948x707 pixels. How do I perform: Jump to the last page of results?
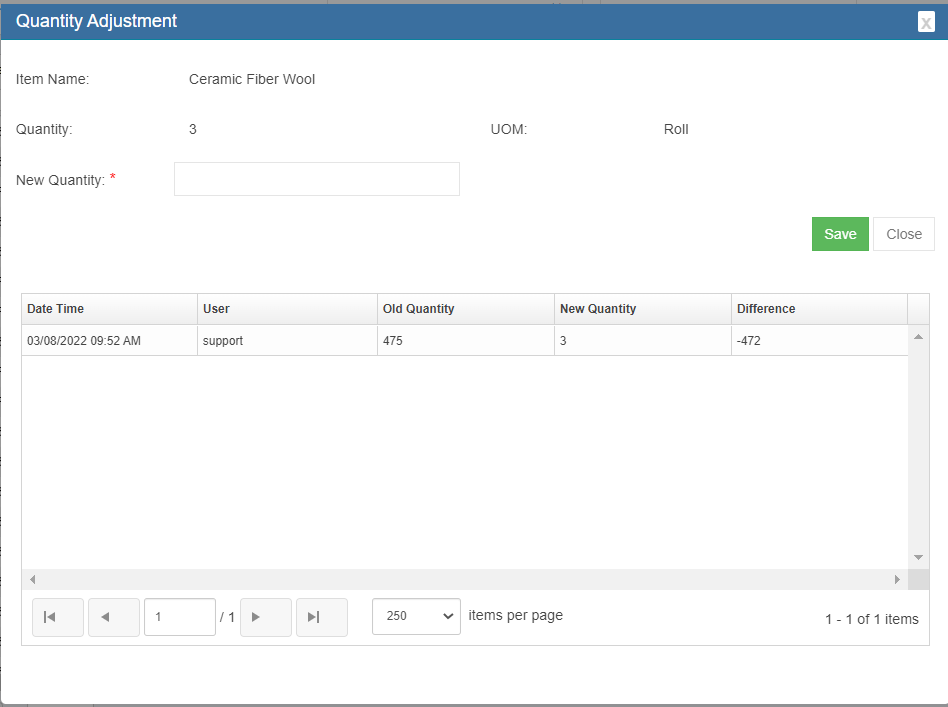tap(322, 617)
